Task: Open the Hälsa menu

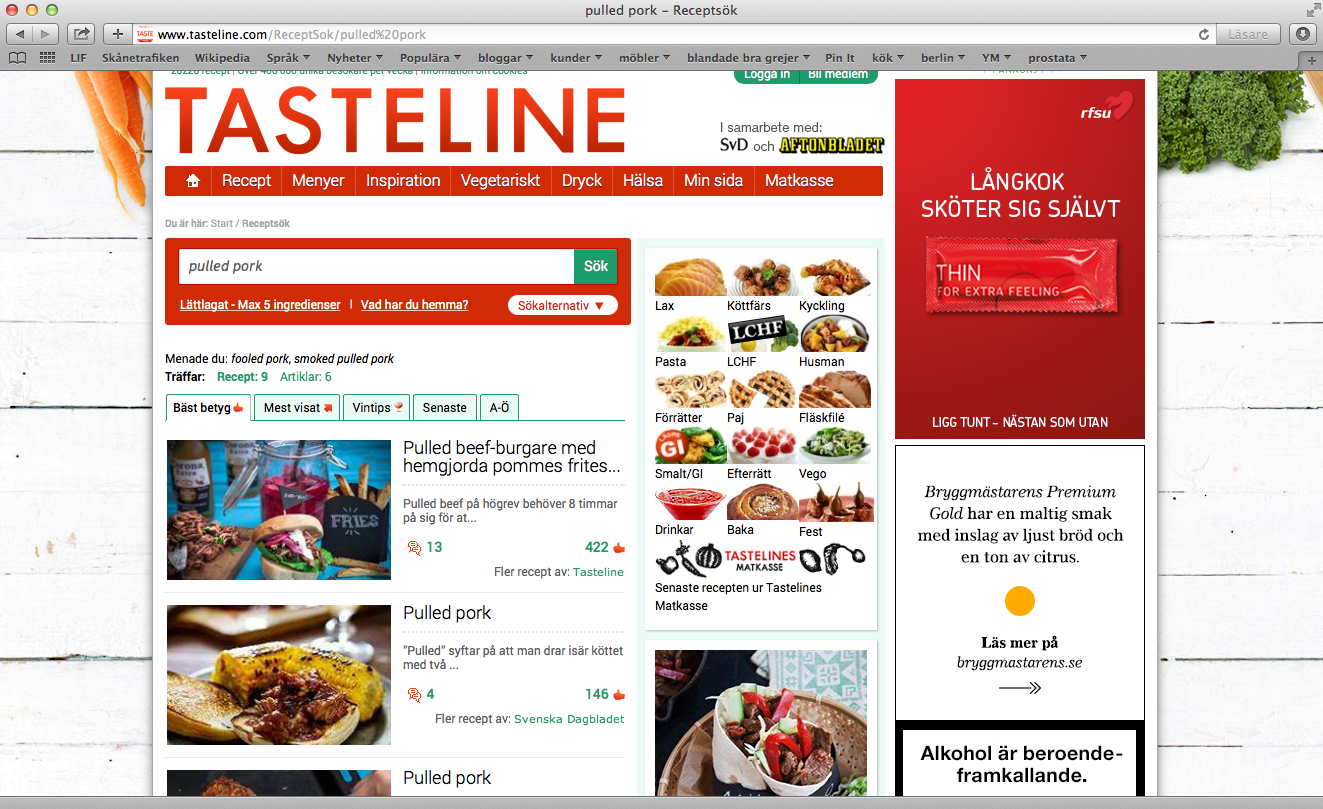Action: [x=643, y=181]
